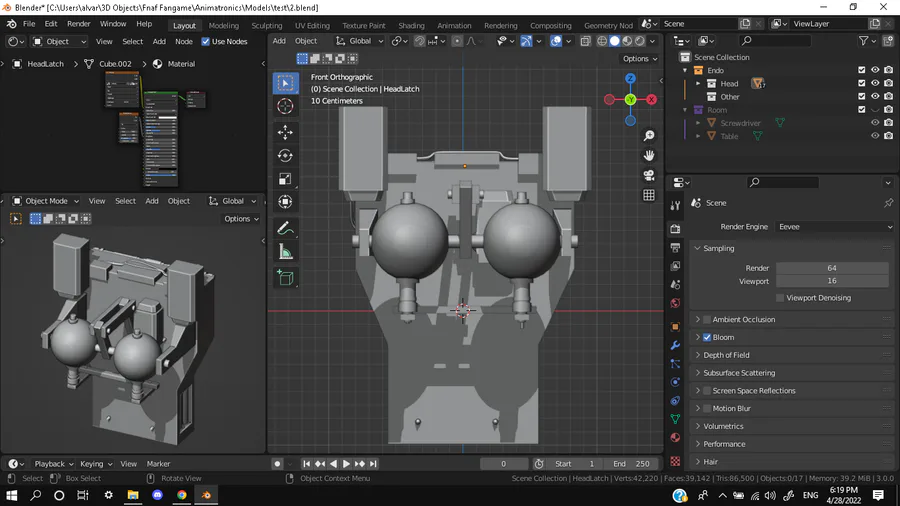The height and width of the screenshot is (506, 900).
Task: Enable the Viewport Denoising checkbox
Action: pos(780,298)
